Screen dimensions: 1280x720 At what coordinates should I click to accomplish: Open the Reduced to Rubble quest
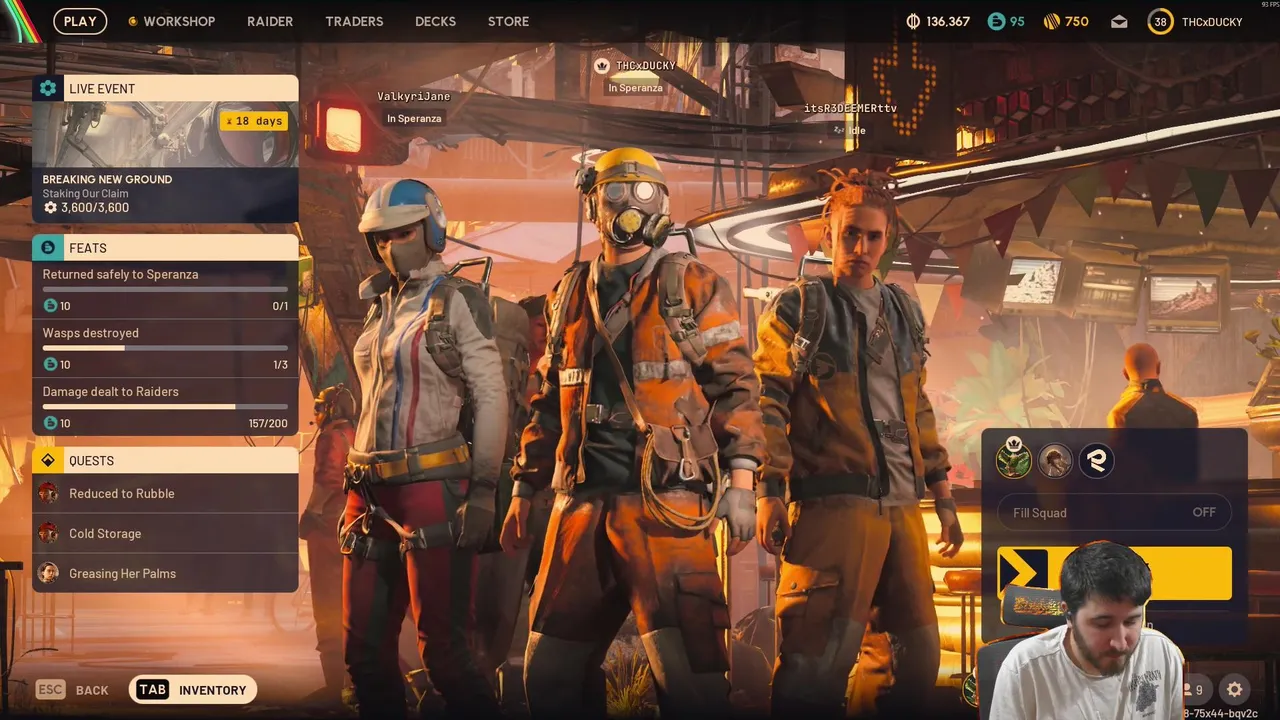[165, 493]
